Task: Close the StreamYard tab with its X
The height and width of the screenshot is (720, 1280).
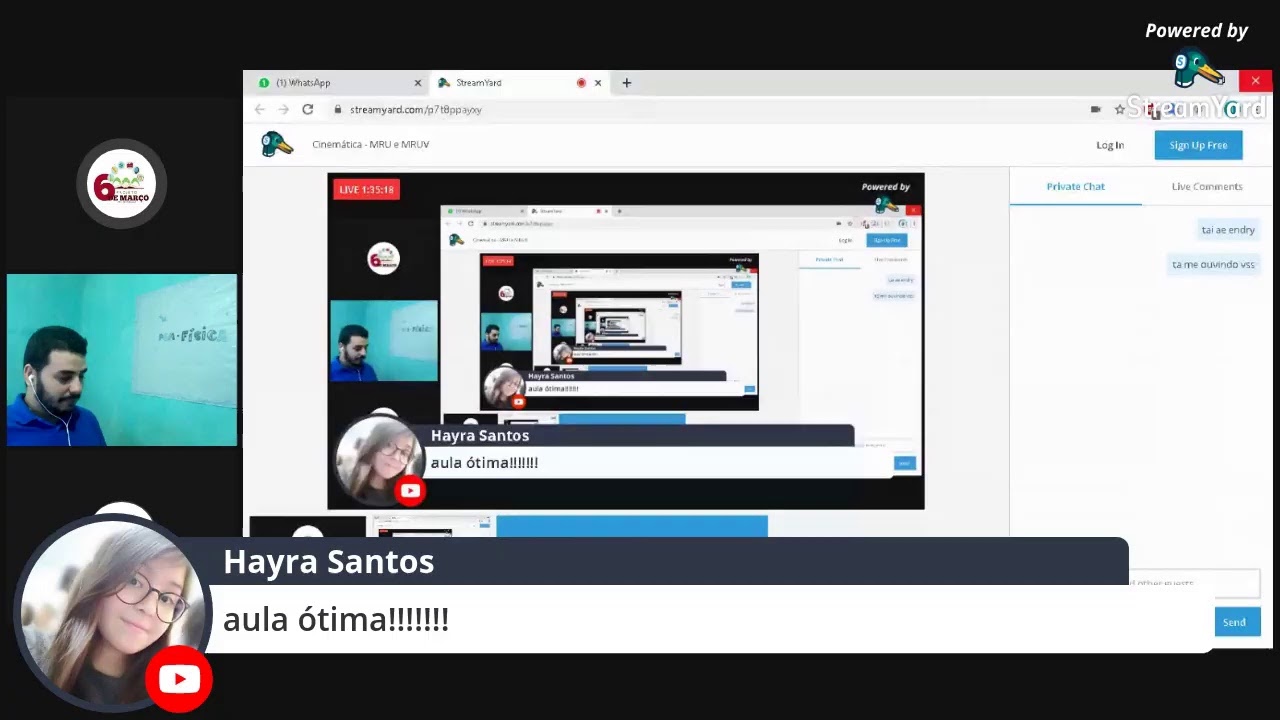Action: (598, 83)
